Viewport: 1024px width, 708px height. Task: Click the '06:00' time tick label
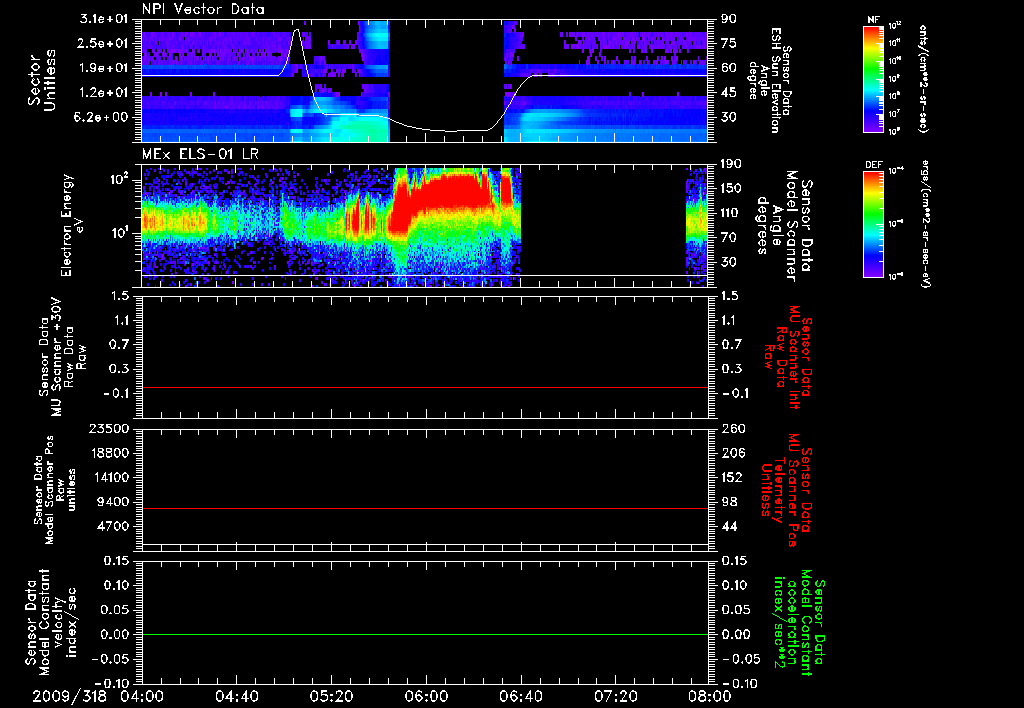click(426, 696)
